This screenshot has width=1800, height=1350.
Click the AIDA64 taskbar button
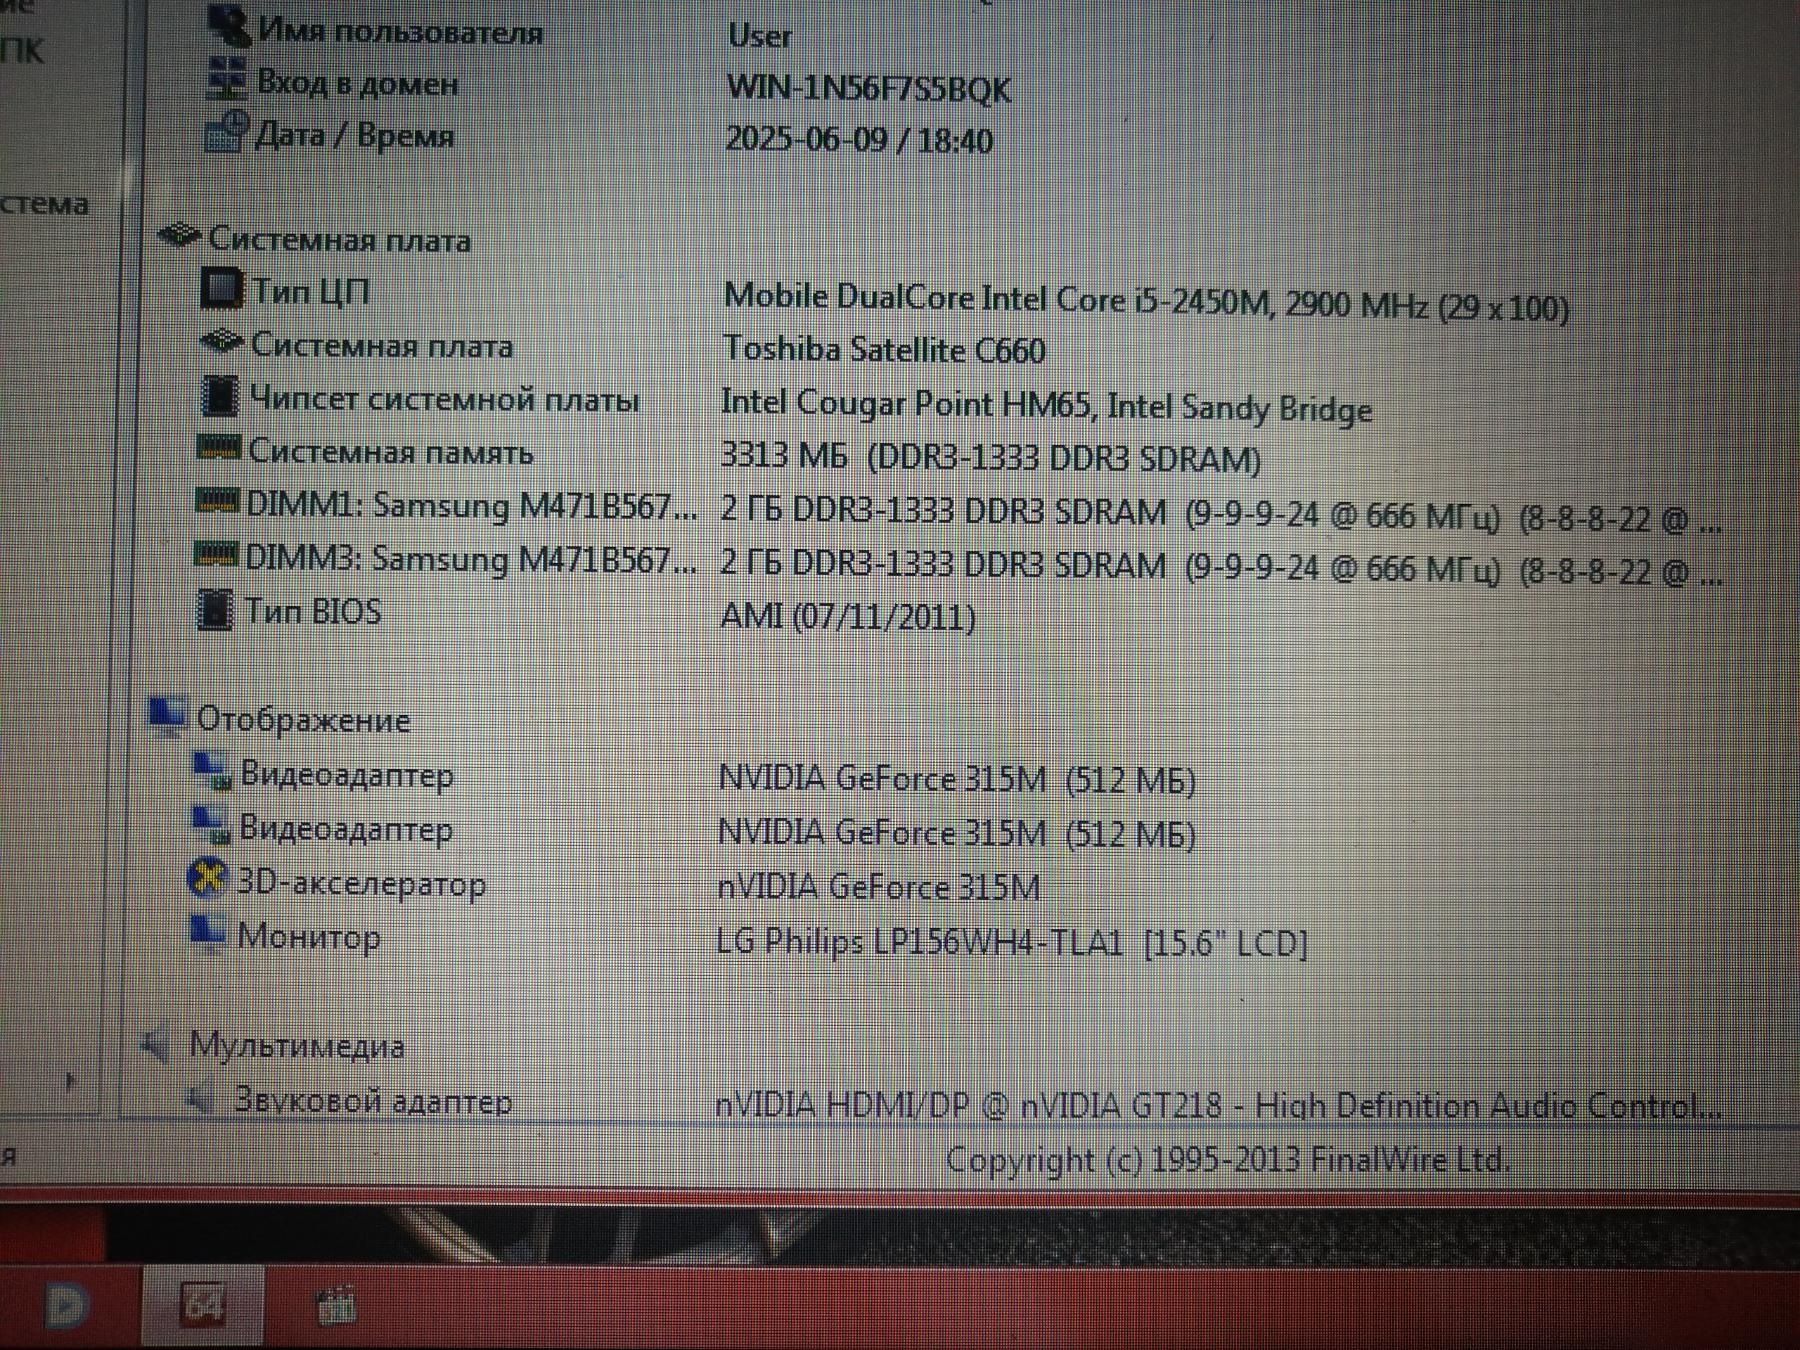click(x=203, y=1304)
